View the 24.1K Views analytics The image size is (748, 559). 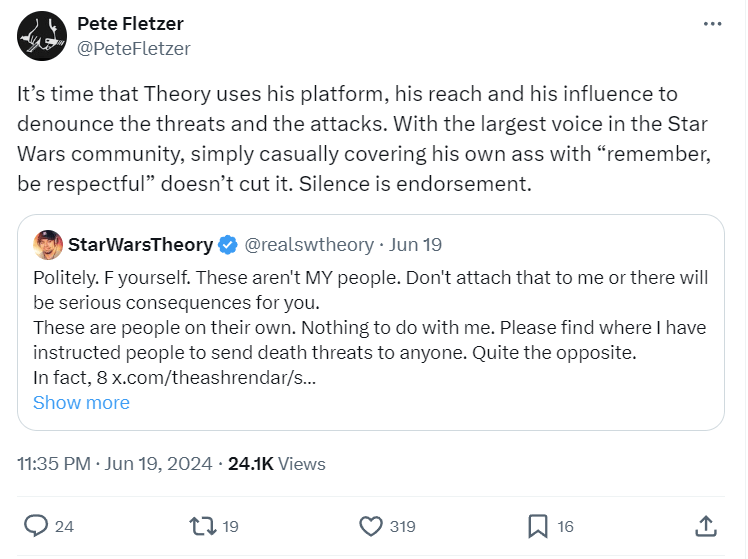click(x=277, y=464)
